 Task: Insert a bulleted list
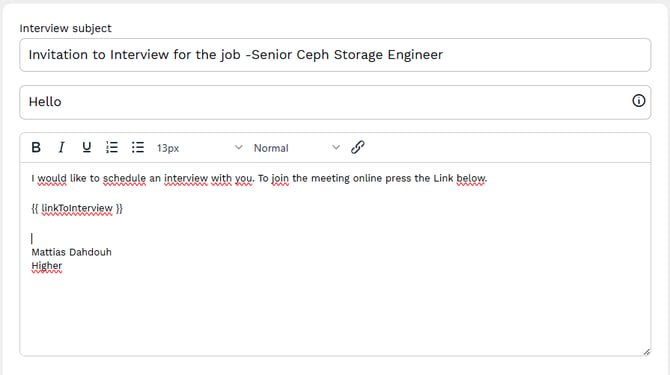pyautogui.click(x=138, y=147)
